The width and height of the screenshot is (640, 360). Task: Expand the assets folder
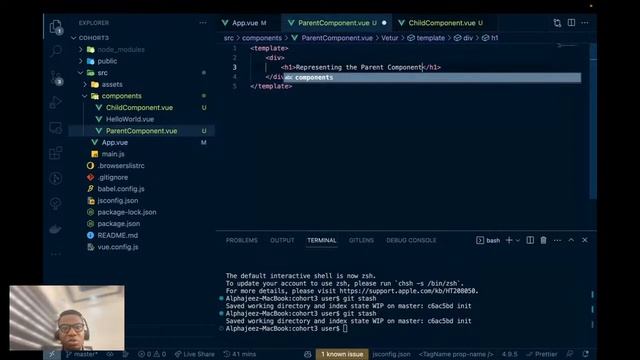tap(85, 84)
